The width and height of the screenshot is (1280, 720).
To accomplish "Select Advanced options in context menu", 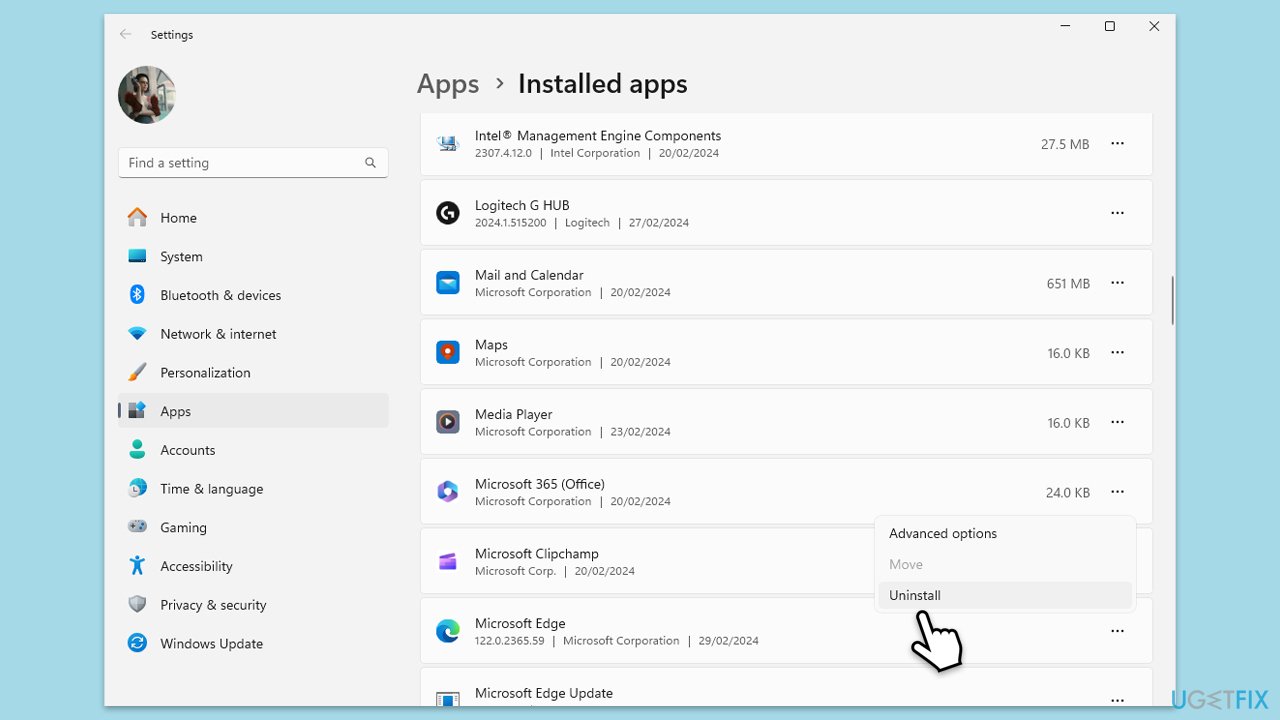I will (942, 534).
